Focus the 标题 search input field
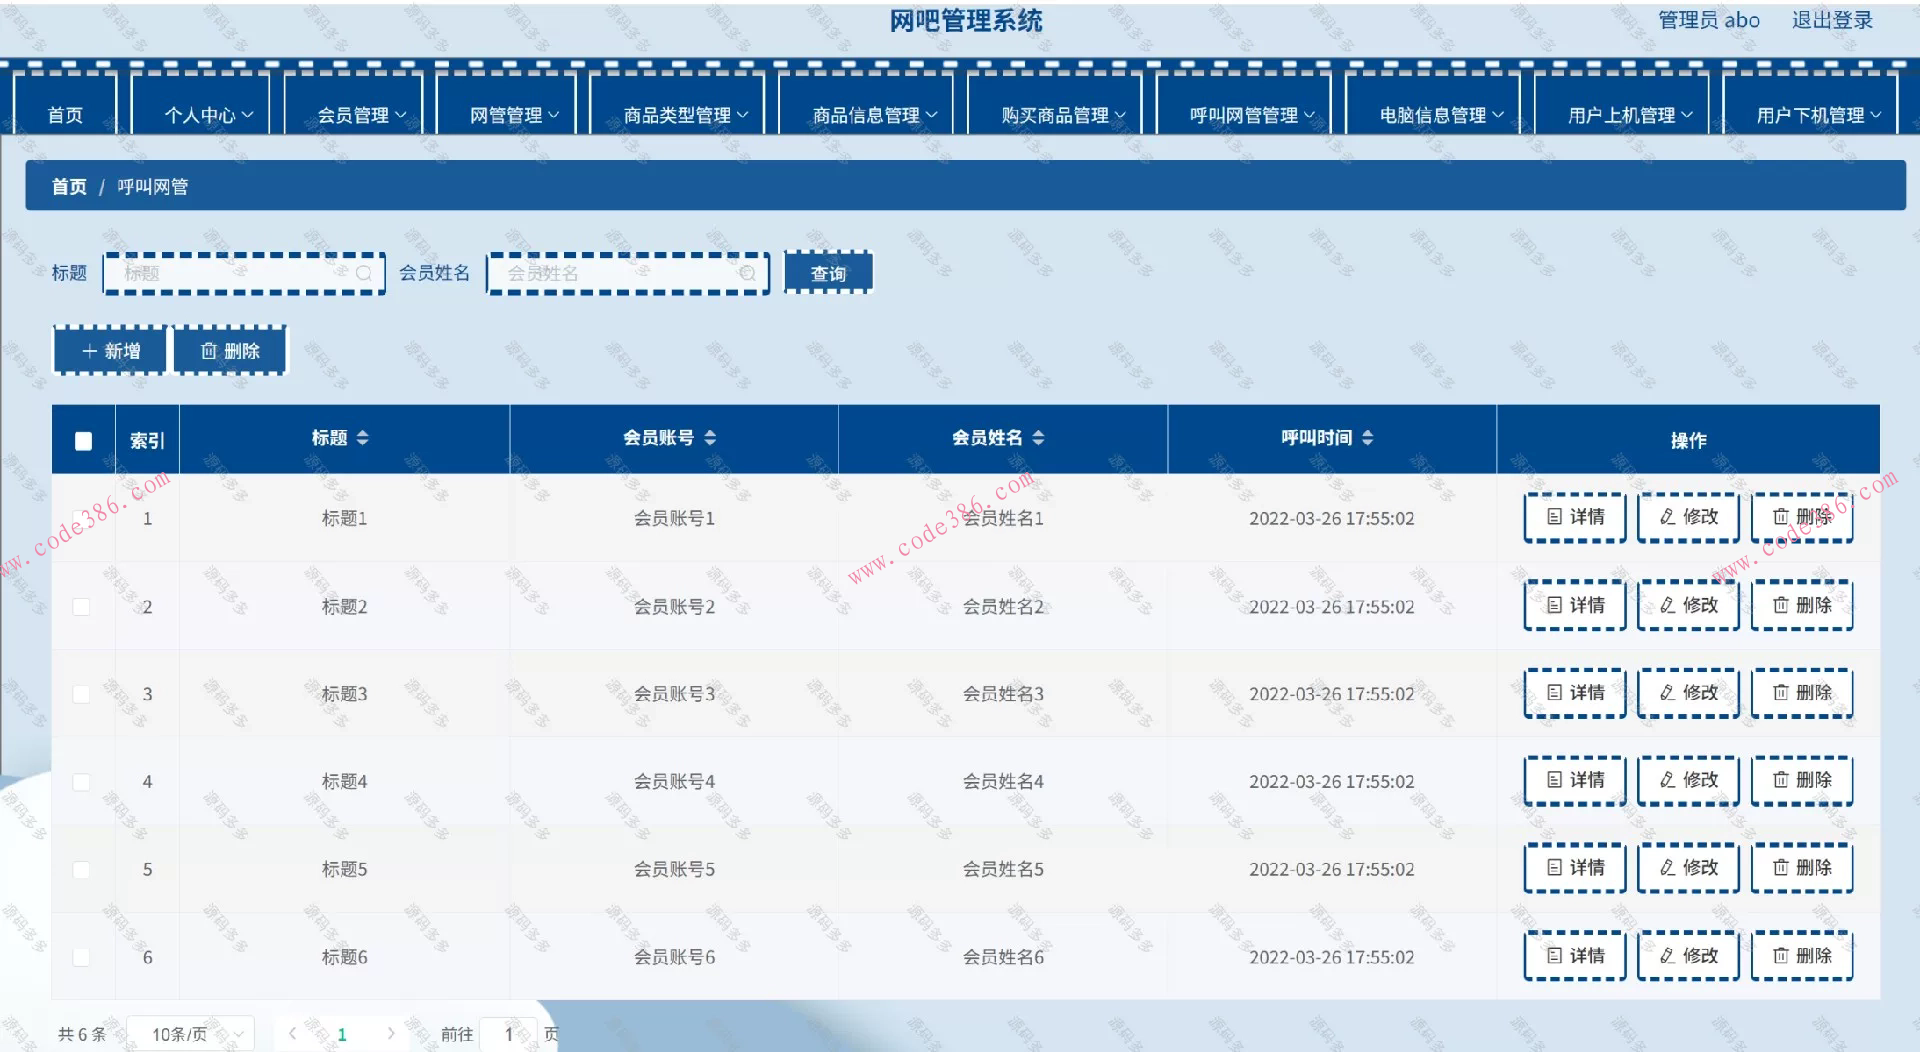 click(244, 273)
